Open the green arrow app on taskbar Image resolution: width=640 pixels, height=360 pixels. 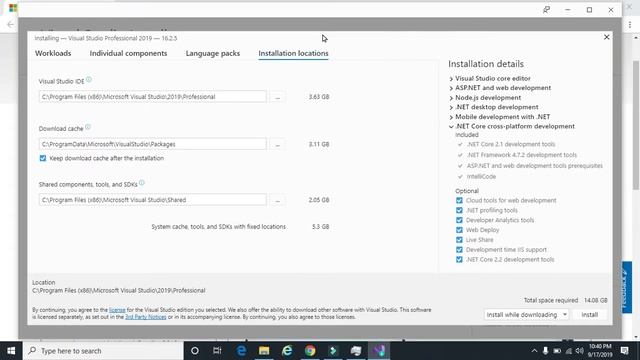[x=333, y=351]
